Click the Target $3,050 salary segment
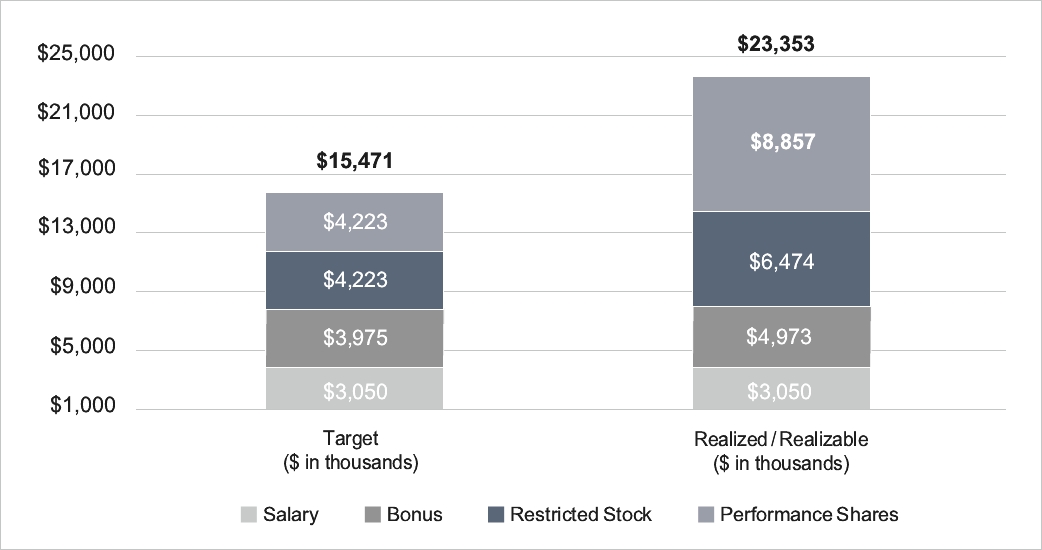1042x550 pixels. pyautogui.click(x=354, y=389)
